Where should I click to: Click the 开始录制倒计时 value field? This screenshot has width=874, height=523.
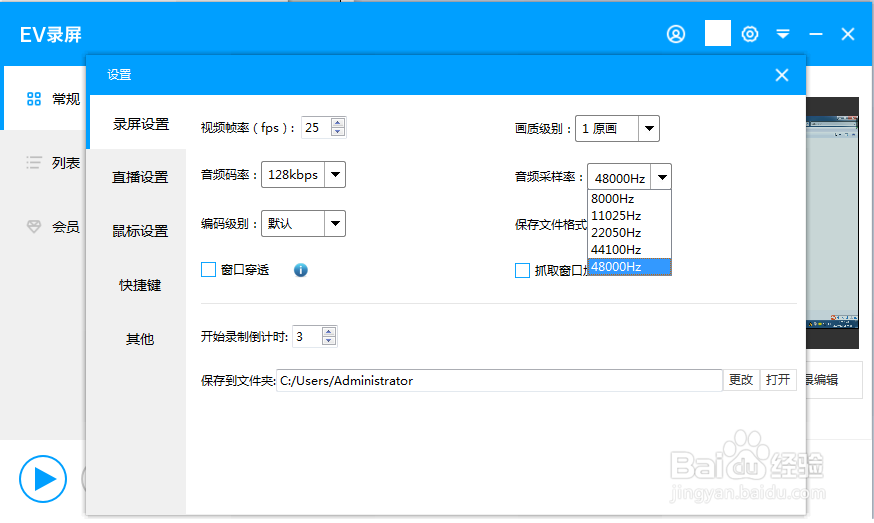307,337
